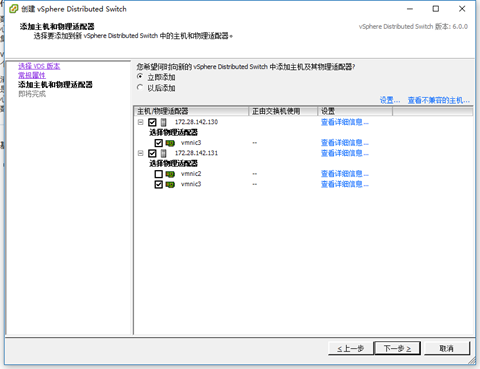
Task: Click the 取消 cancel button
Action: (x=447, y=349)
